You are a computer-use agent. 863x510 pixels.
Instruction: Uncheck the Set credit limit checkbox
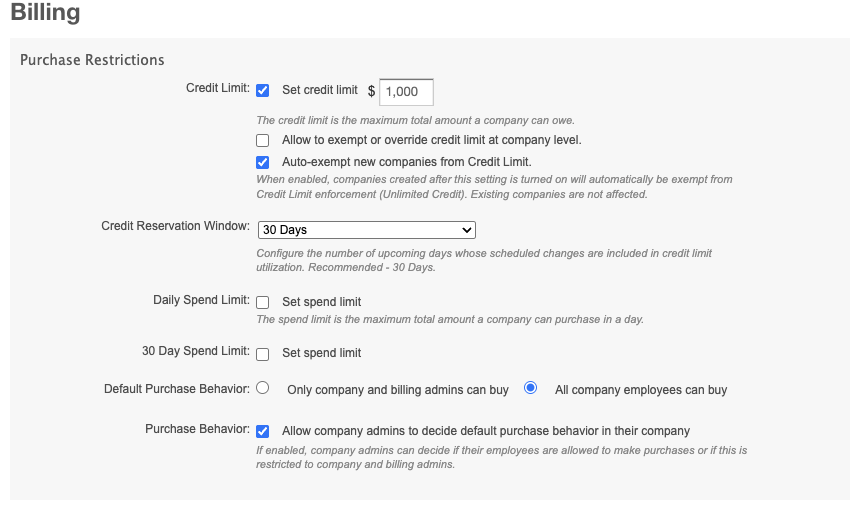pyautogui.click(x=263, y=91)
